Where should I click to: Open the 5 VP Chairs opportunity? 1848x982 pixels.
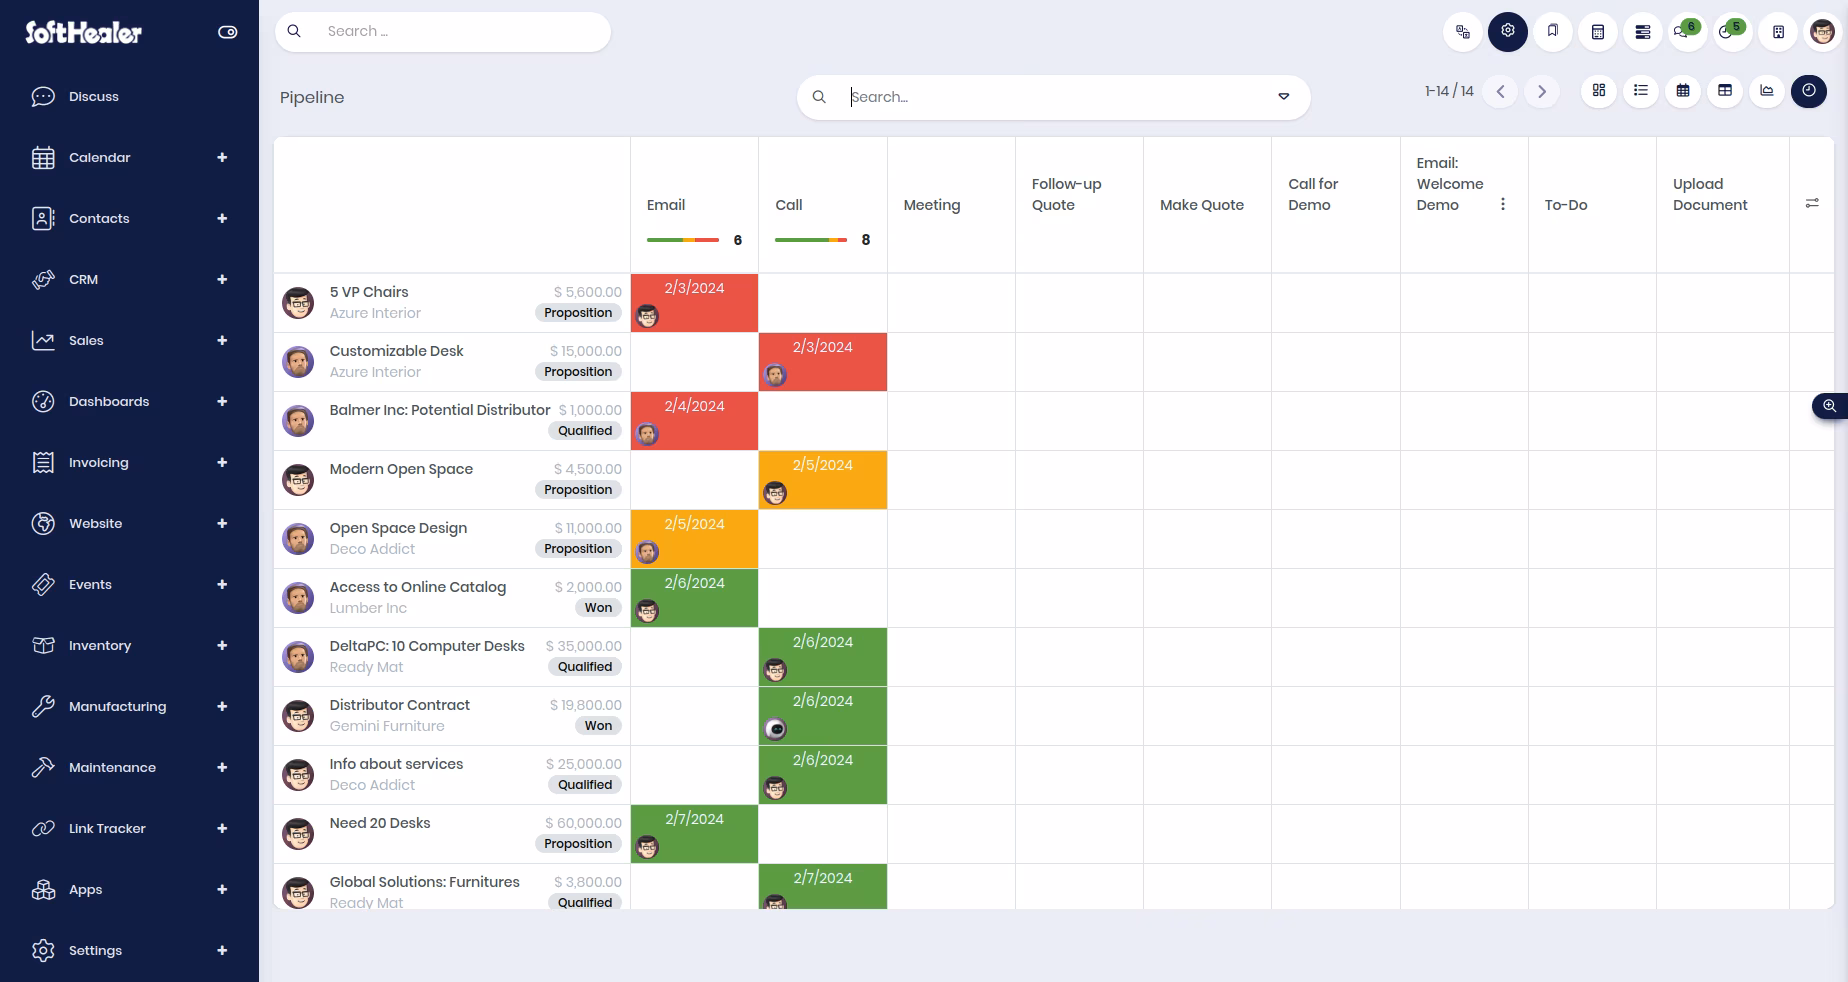tap(369, 292)
